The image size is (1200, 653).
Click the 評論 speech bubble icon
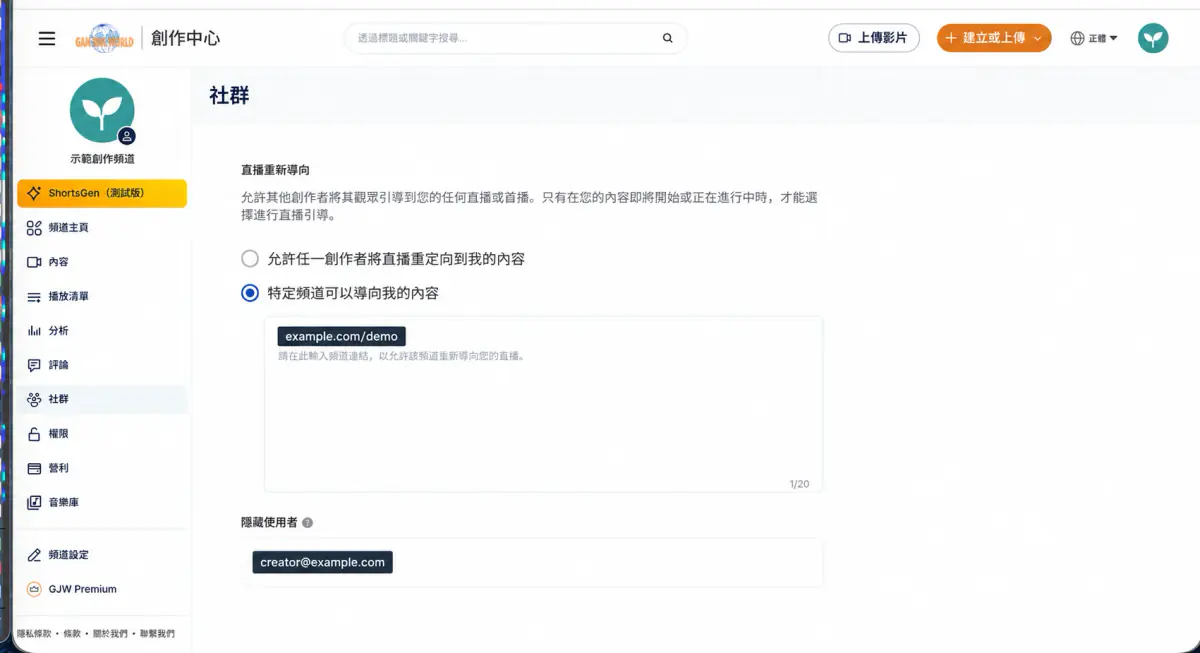(34, 365)
